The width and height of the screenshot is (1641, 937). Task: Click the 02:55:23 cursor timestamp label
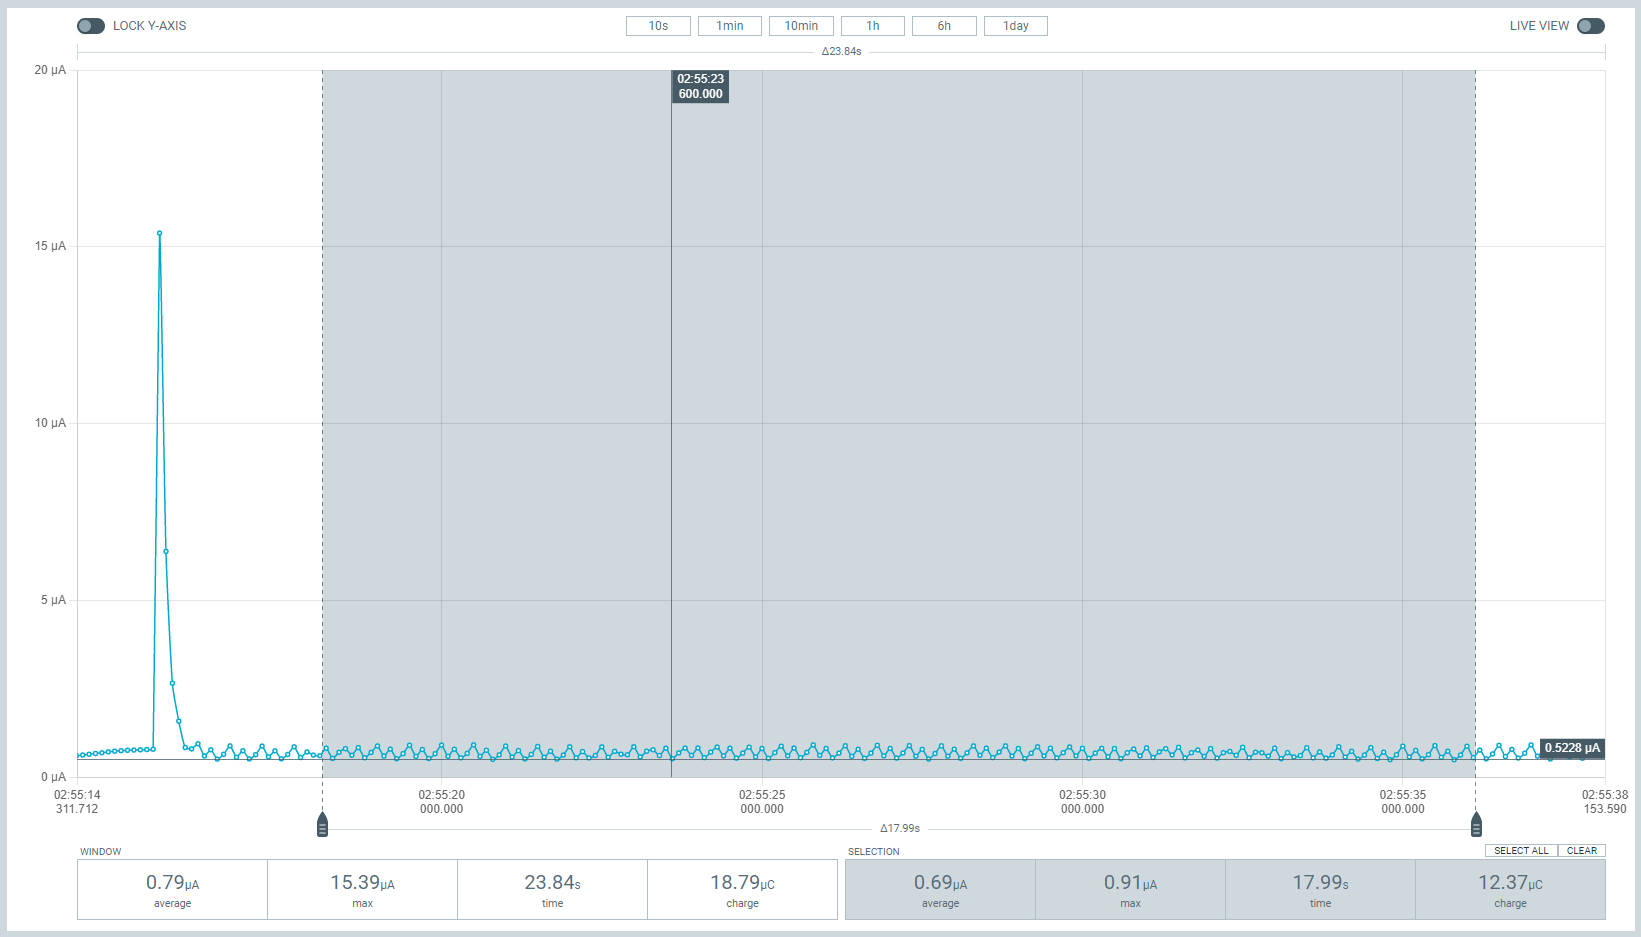(700, 87)
